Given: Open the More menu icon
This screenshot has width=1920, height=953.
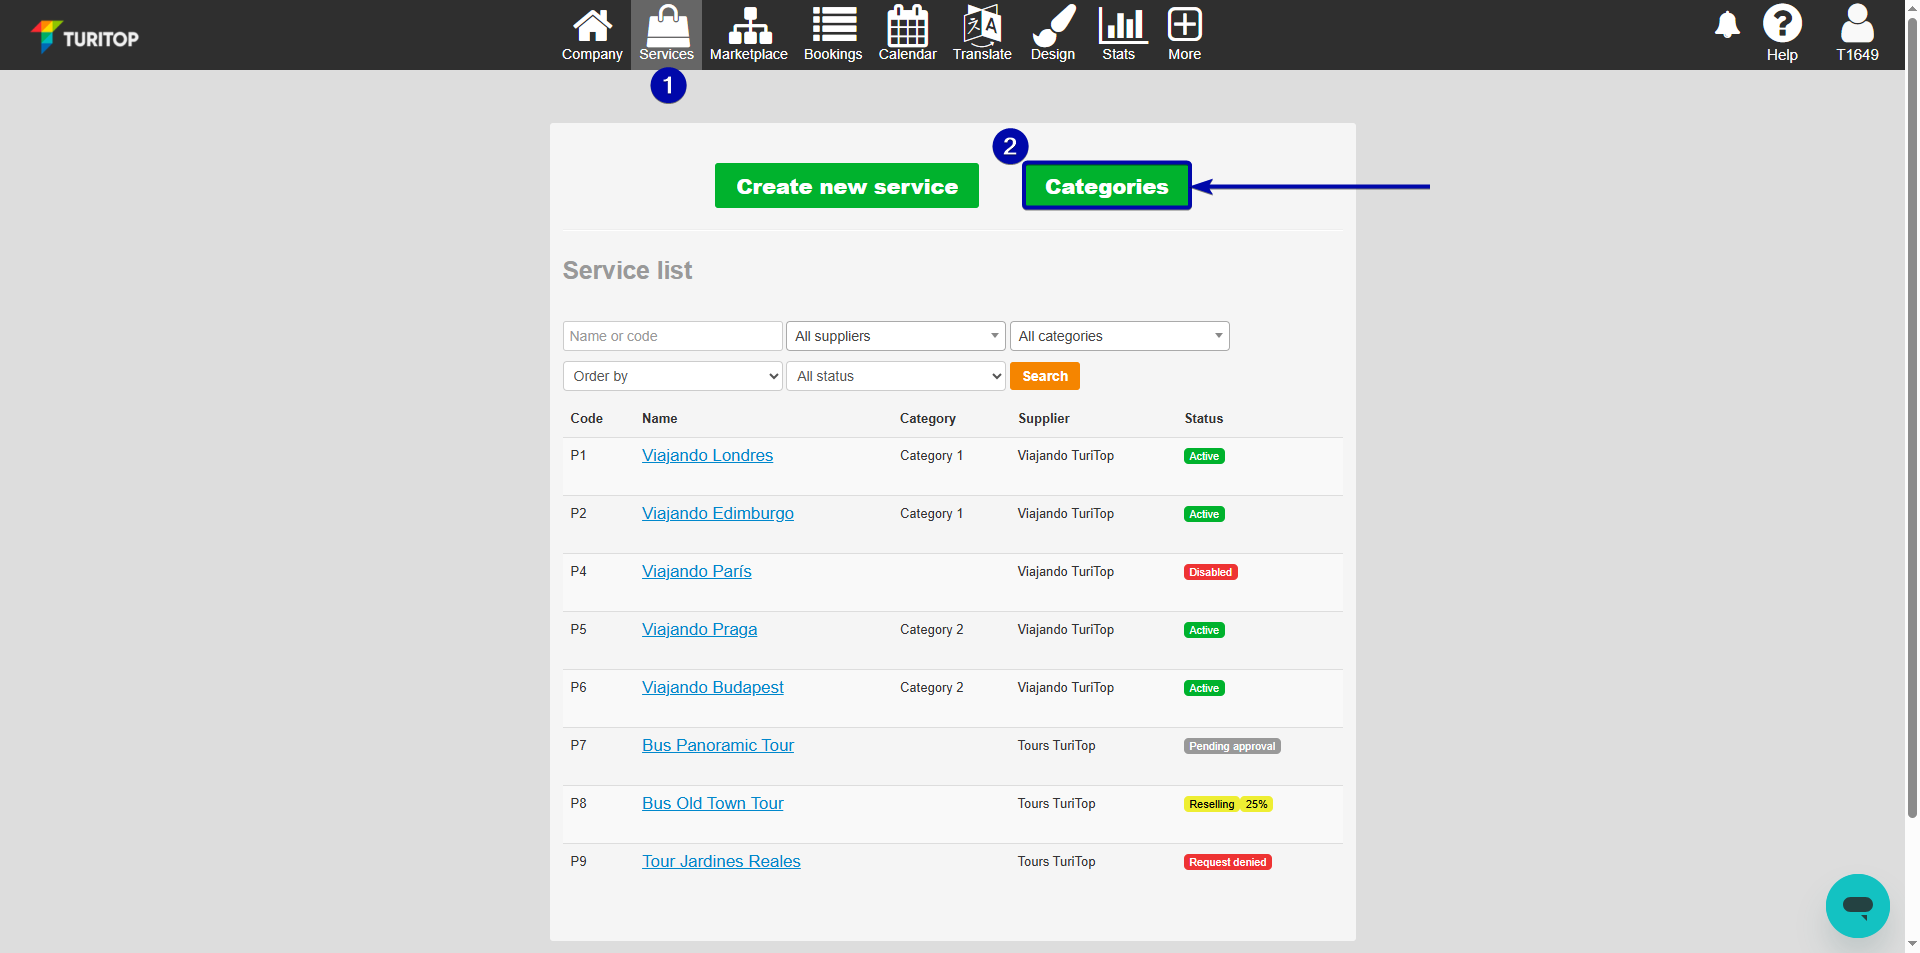Looking at the screenshot, I should [1184, 33].
